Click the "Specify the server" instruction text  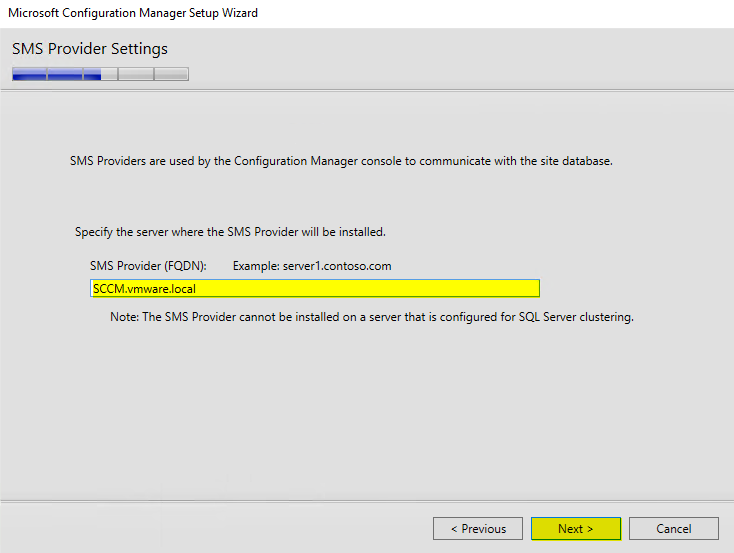[x=230, y=232]
